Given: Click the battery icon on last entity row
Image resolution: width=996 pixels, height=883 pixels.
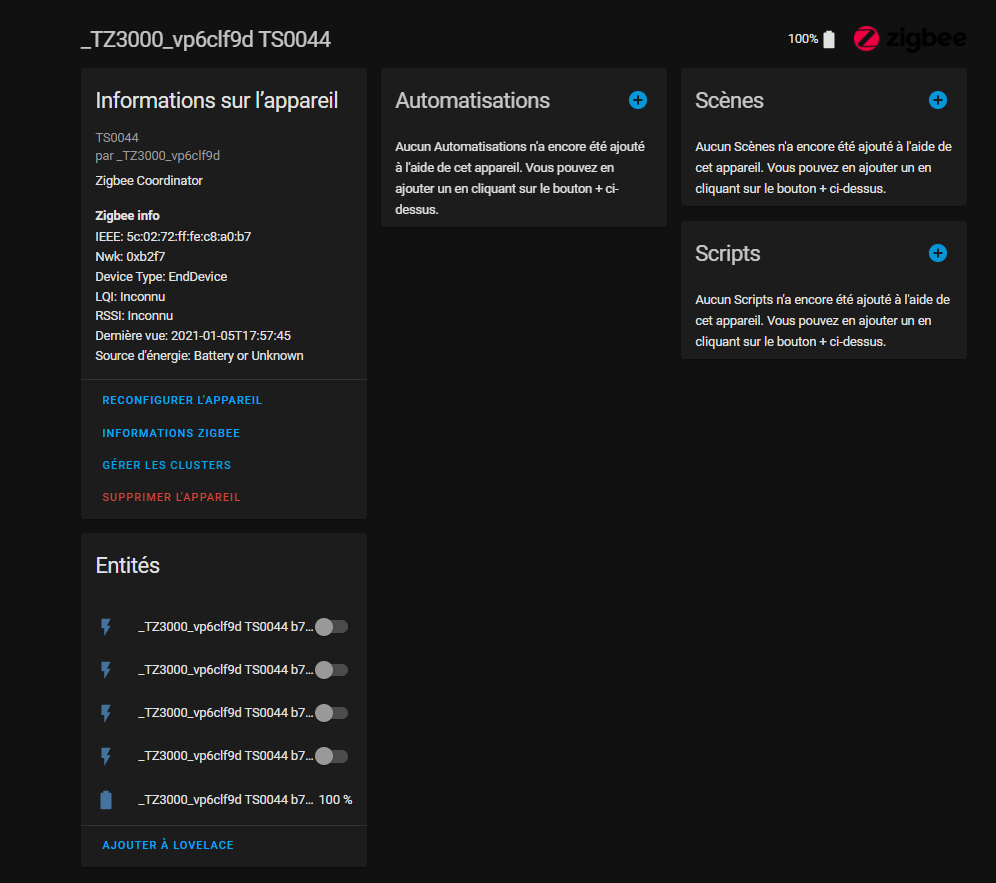Looking at the screenshot, I should (x=105, y=799).
